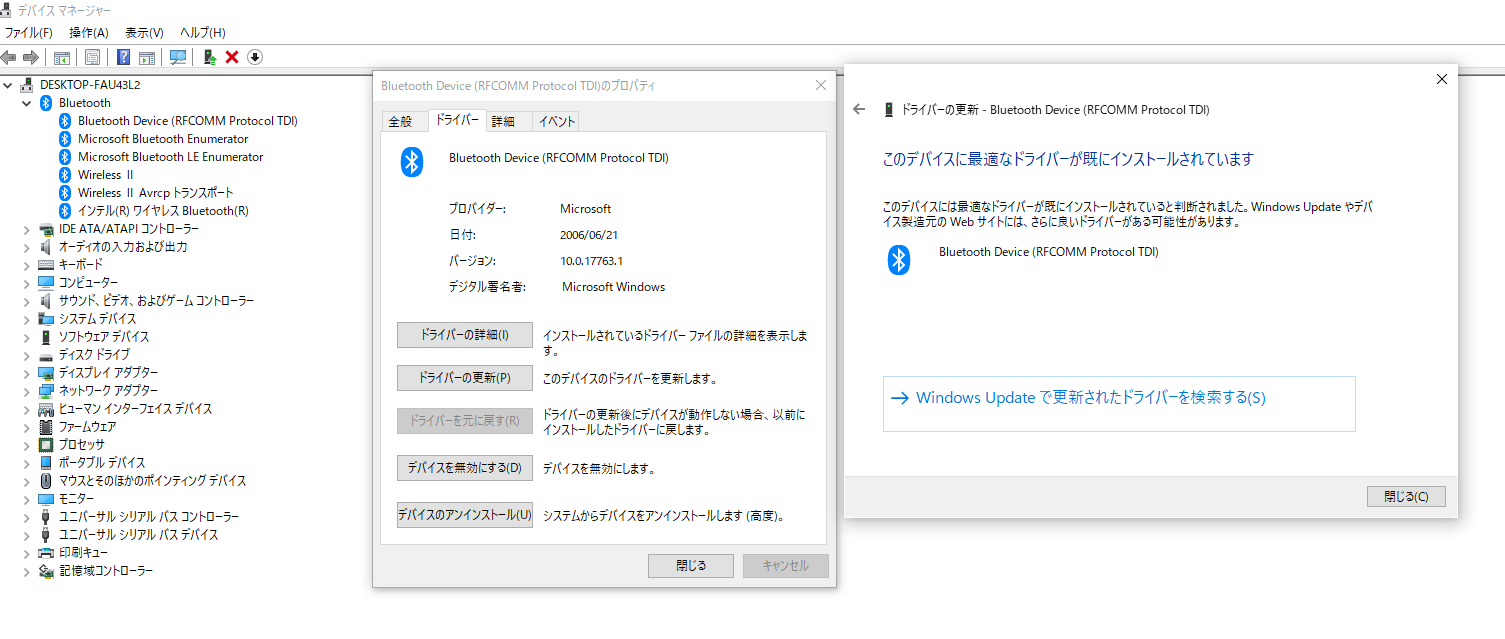The image size is (1505, 639).
Task: Open Properties via the toolbar properties icon
Action: [x=93, y=57]
